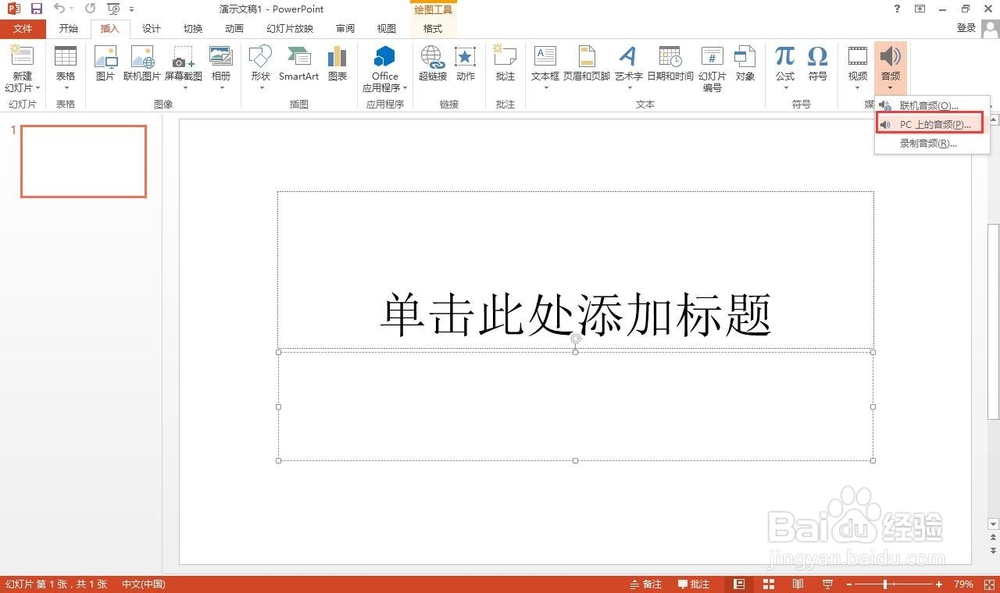Insert a Chart (图表)
The image size is (1000, 593).
337,64
